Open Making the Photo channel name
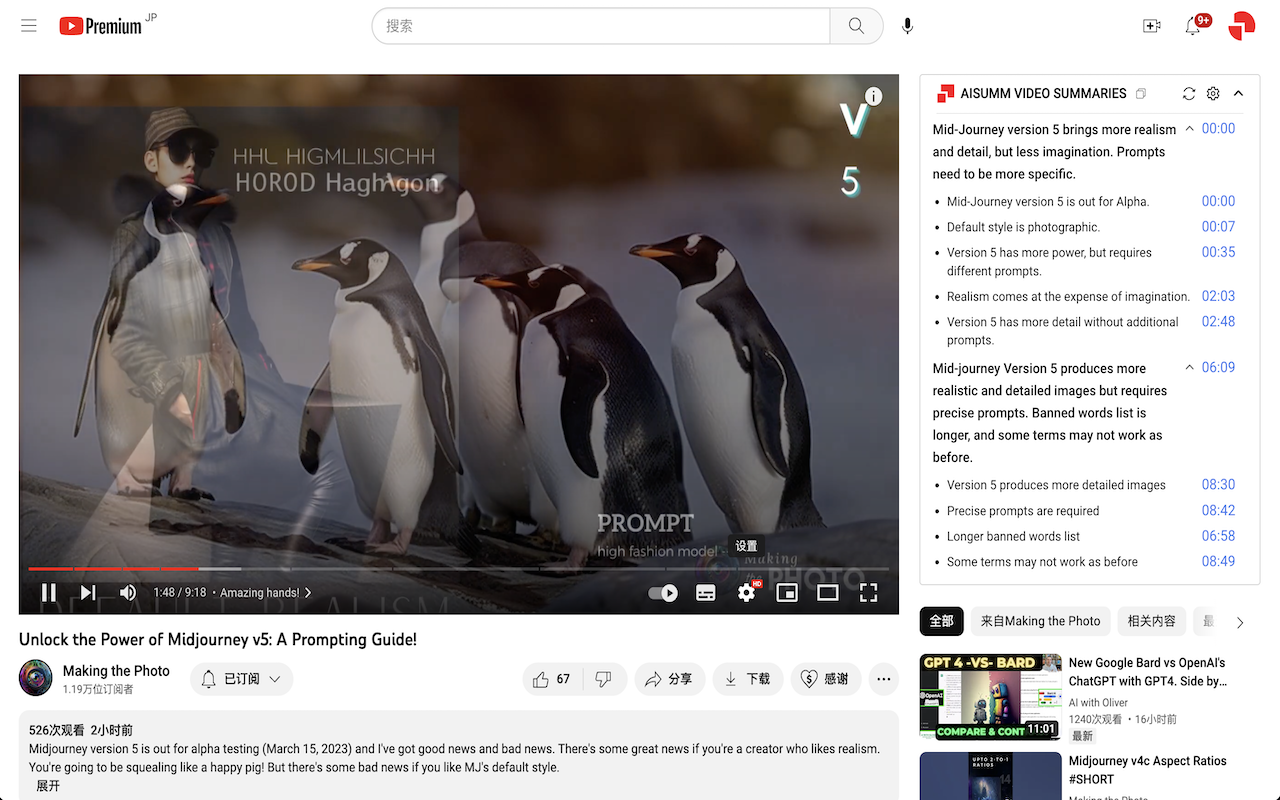This screenshot has height=800, width=1280. pyautogui.click(x=116, y=671)
